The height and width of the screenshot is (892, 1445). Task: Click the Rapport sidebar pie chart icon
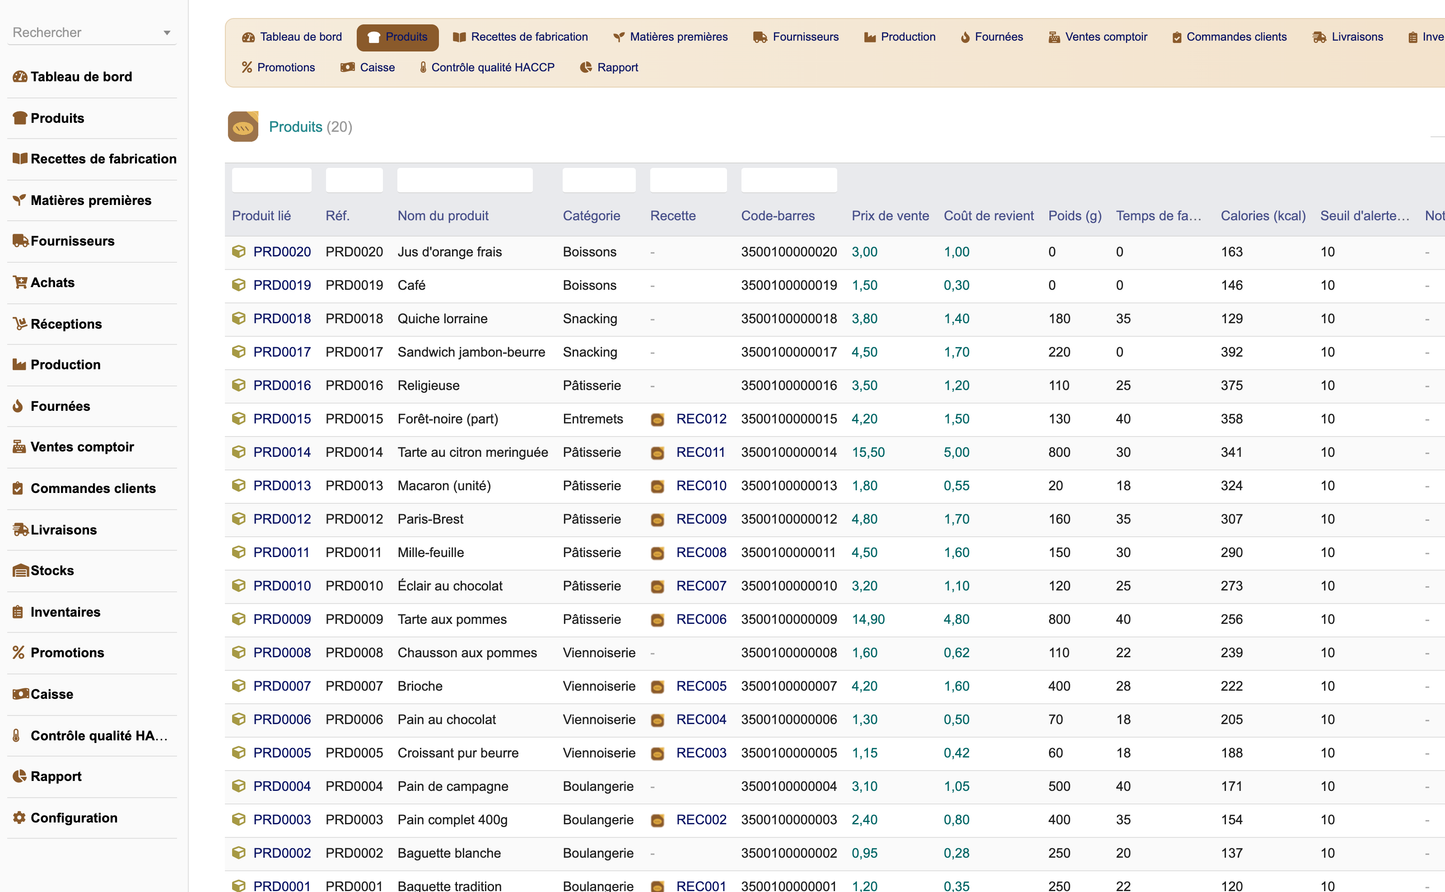[x=19, y=776]
